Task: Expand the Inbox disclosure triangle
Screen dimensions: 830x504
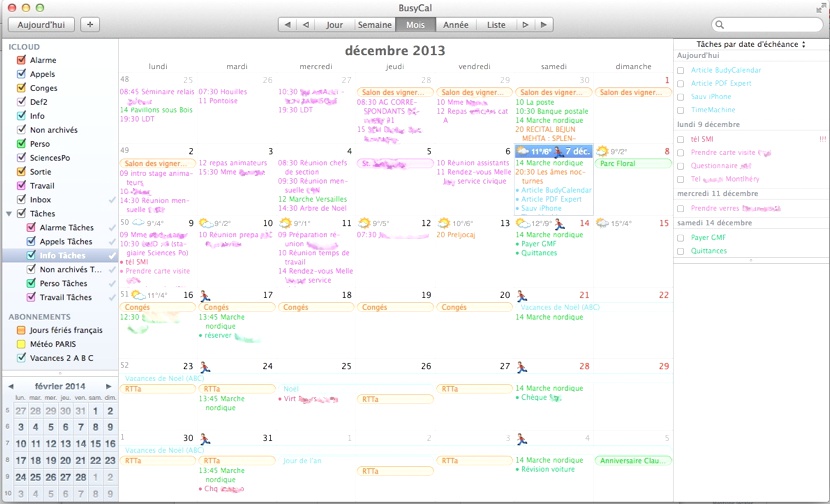Action: pos(10,200)
